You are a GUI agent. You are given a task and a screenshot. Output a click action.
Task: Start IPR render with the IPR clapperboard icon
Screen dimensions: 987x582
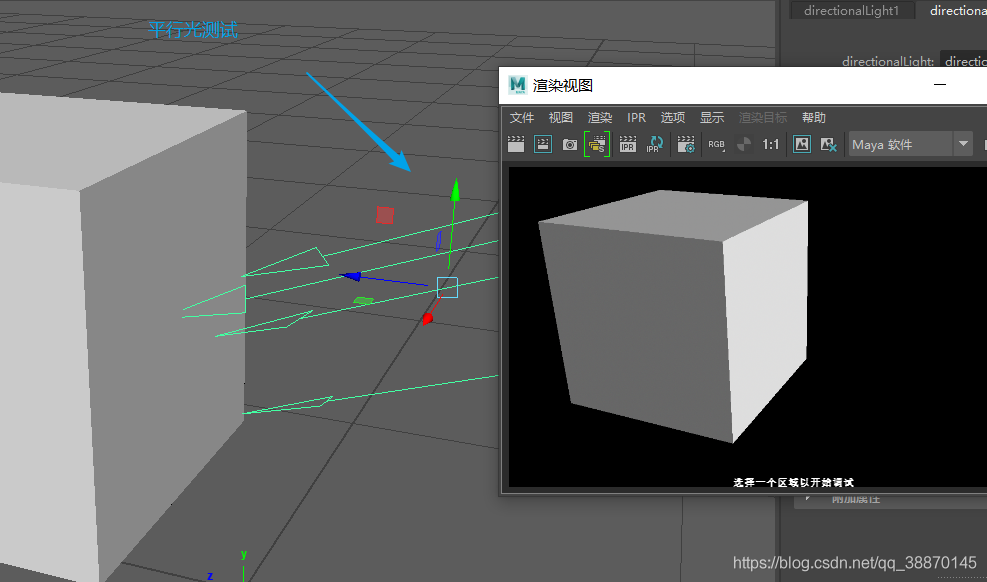[x=627, y=144]
